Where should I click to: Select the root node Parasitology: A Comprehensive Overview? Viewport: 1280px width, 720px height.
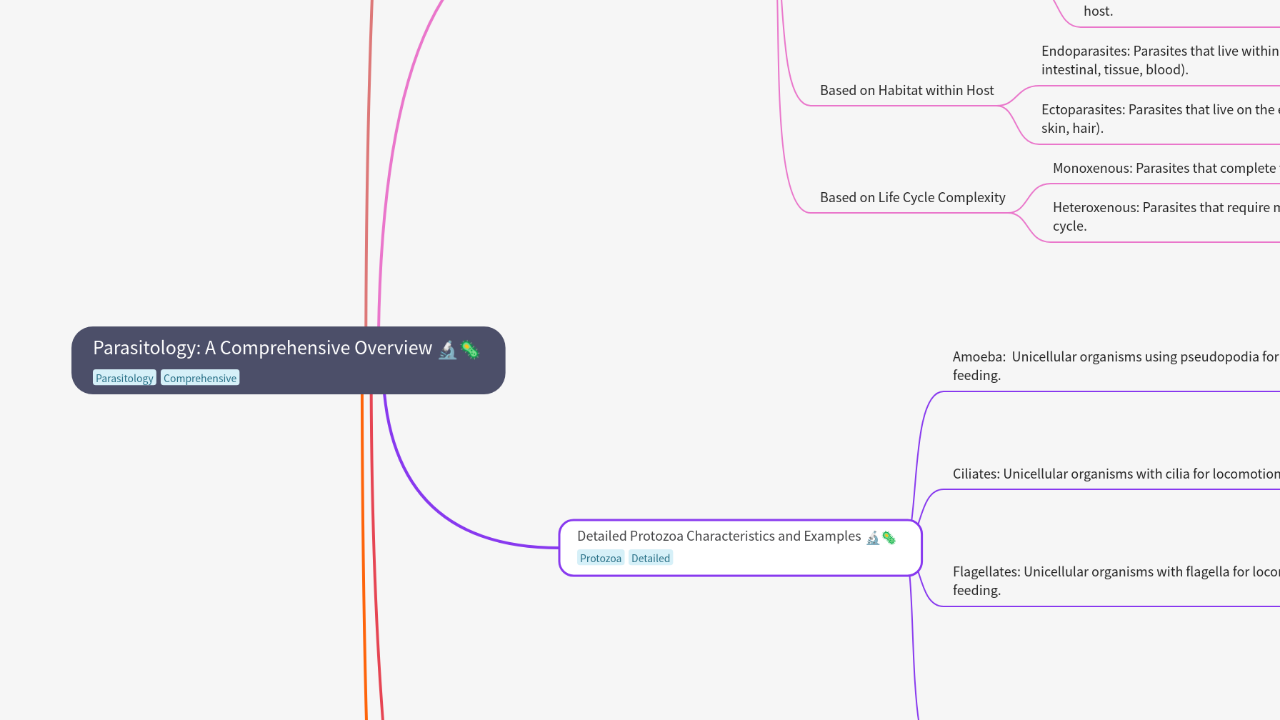[288, 360]
